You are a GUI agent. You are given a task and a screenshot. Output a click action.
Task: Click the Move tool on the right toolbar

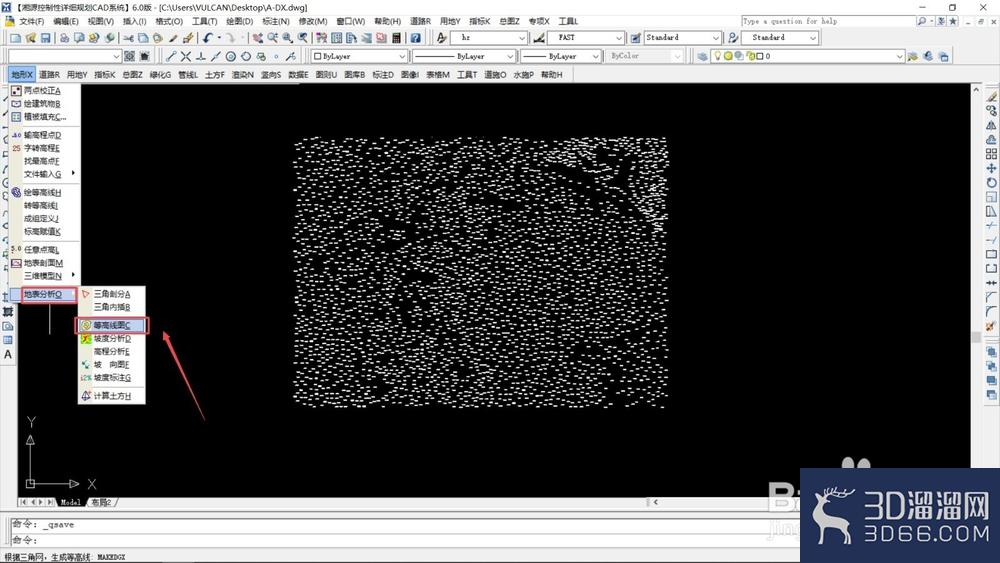991,168
